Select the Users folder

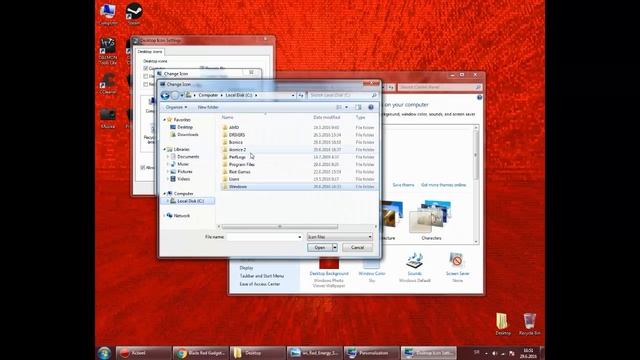[234, 179]
